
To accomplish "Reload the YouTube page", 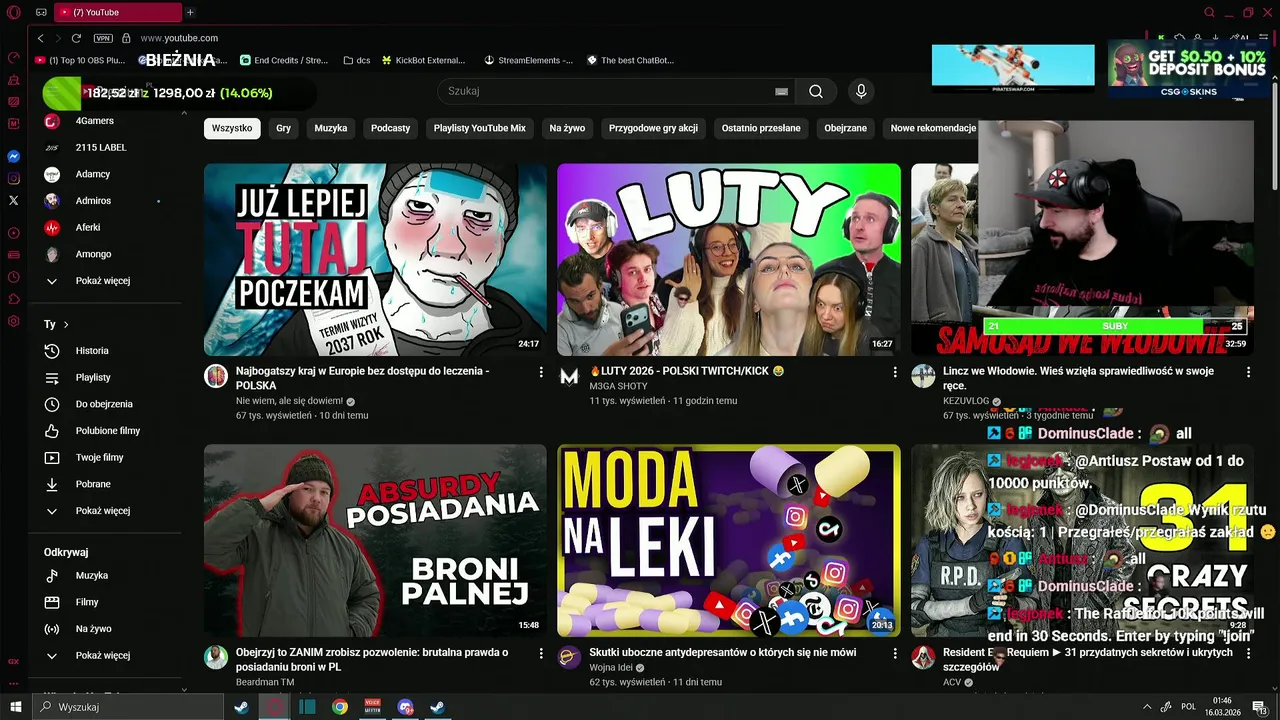I will (x=76, y=38).
